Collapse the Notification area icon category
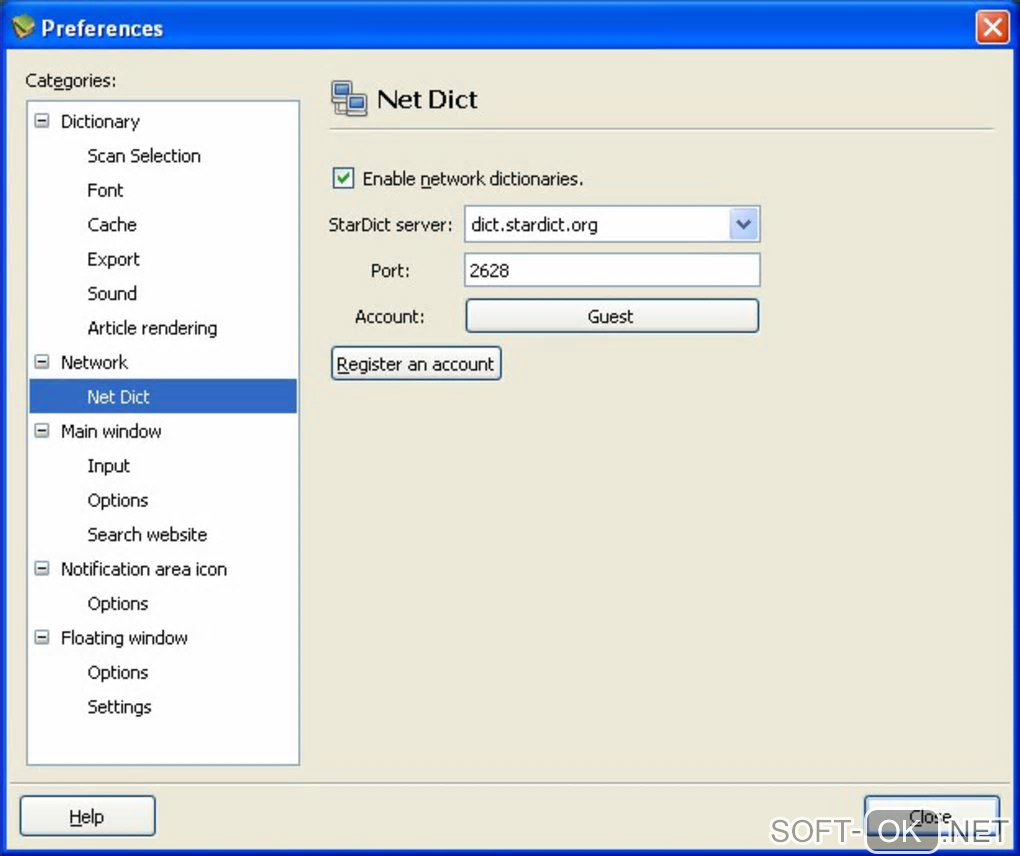The width and height of the screenshot is (1020, 856). pos(42,568)
